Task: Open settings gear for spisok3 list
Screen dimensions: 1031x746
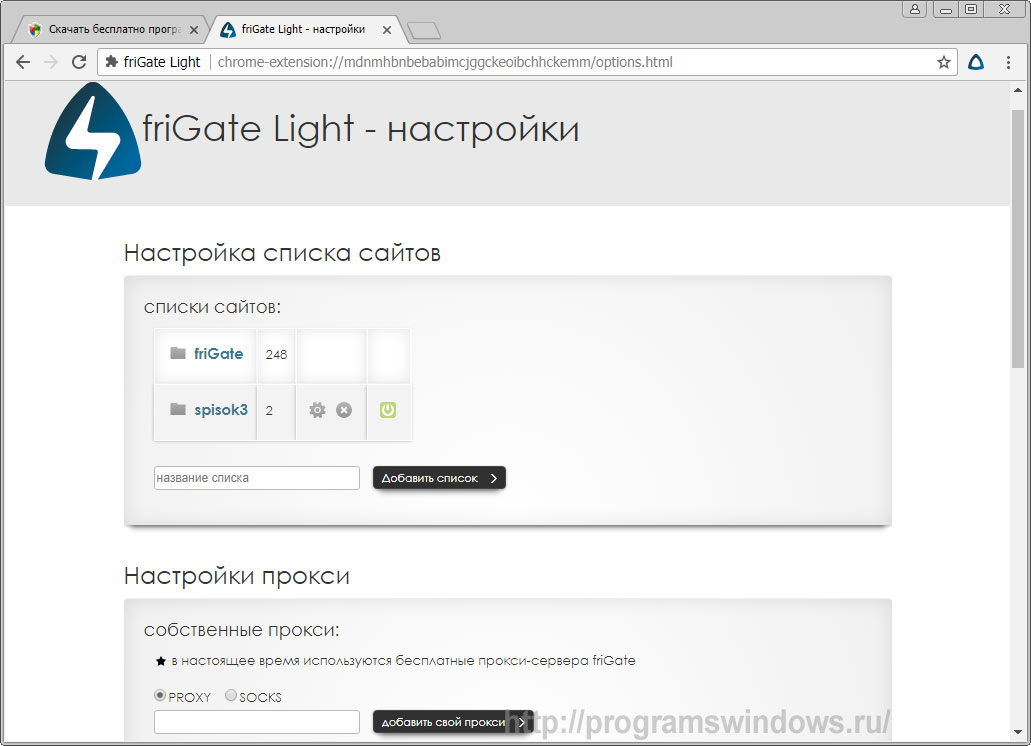Action: 317,410
